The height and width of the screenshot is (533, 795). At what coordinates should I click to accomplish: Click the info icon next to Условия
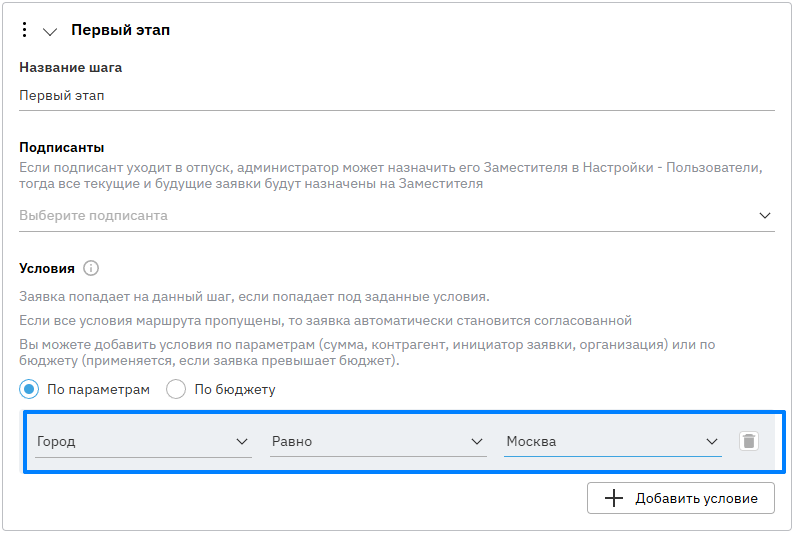(x=91, y=268)
